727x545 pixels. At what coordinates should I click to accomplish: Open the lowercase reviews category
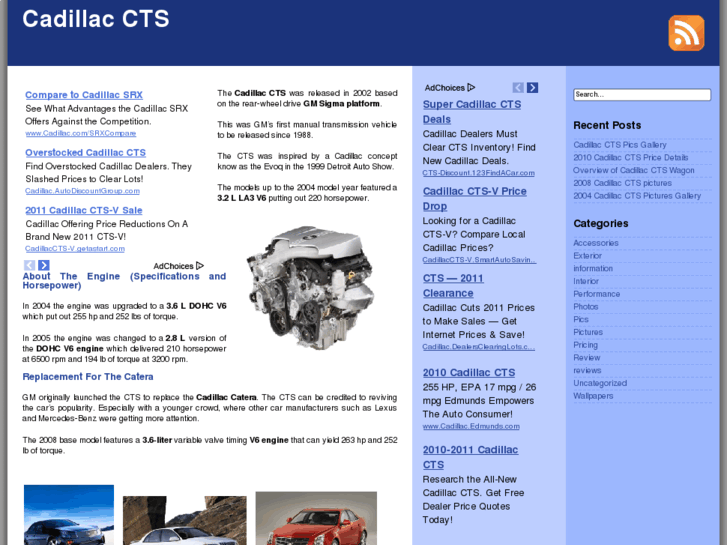coord(587,371)
